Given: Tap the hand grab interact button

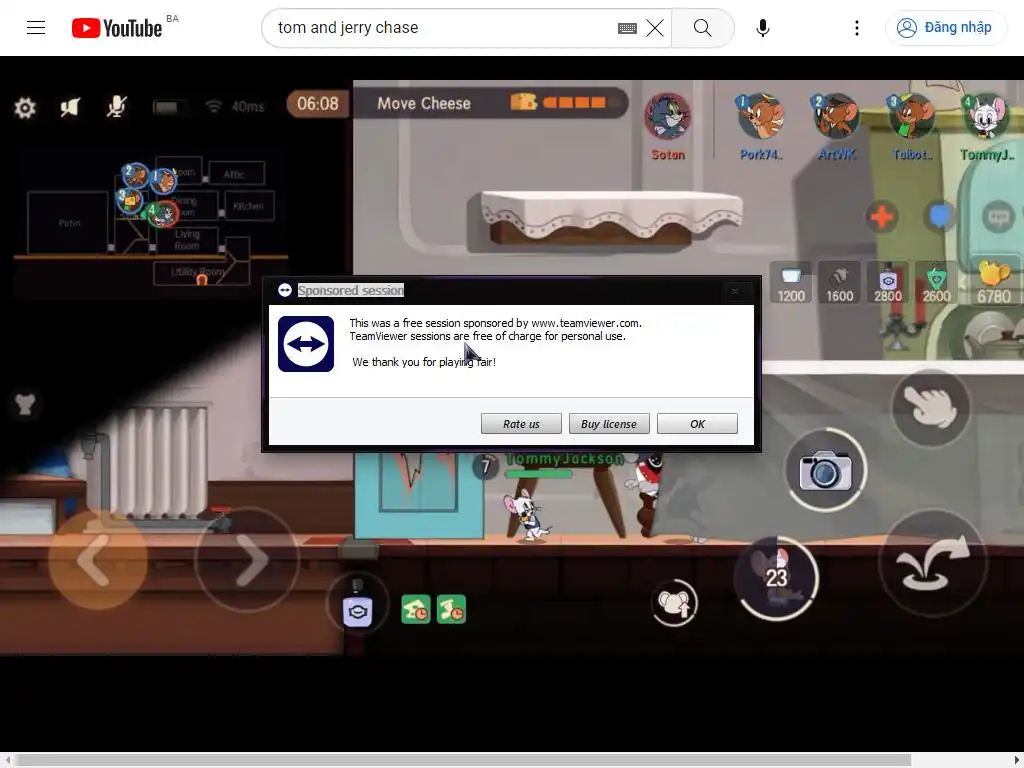Looking at the screenshot, I should pyautogui.click(x=931, y=408).
